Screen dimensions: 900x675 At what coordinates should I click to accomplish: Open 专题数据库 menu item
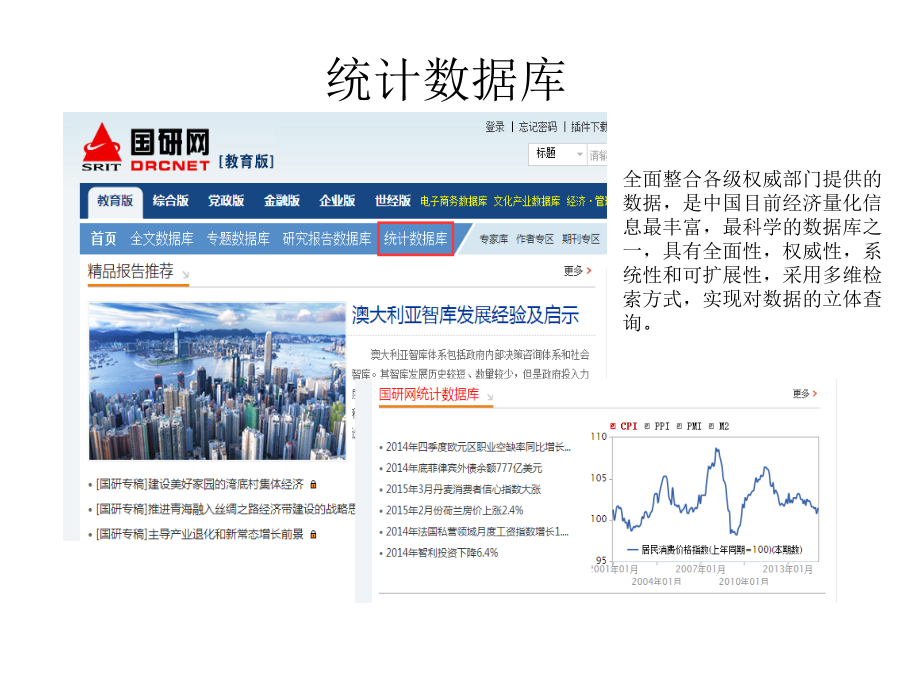(238, 239)
